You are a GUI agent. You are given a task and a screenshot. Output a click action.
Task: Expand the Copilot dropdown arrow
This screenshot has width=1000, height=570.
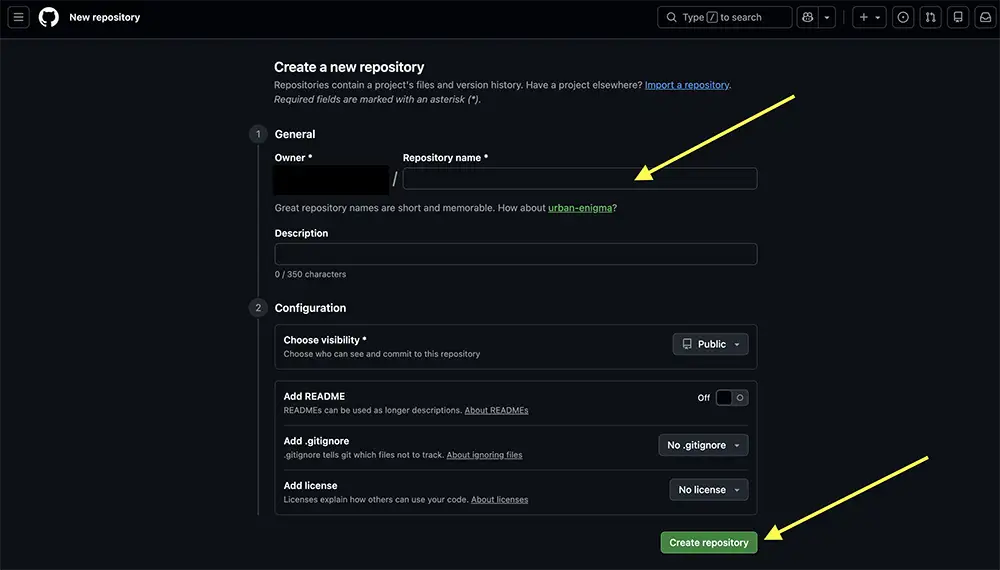click(827, 17)
